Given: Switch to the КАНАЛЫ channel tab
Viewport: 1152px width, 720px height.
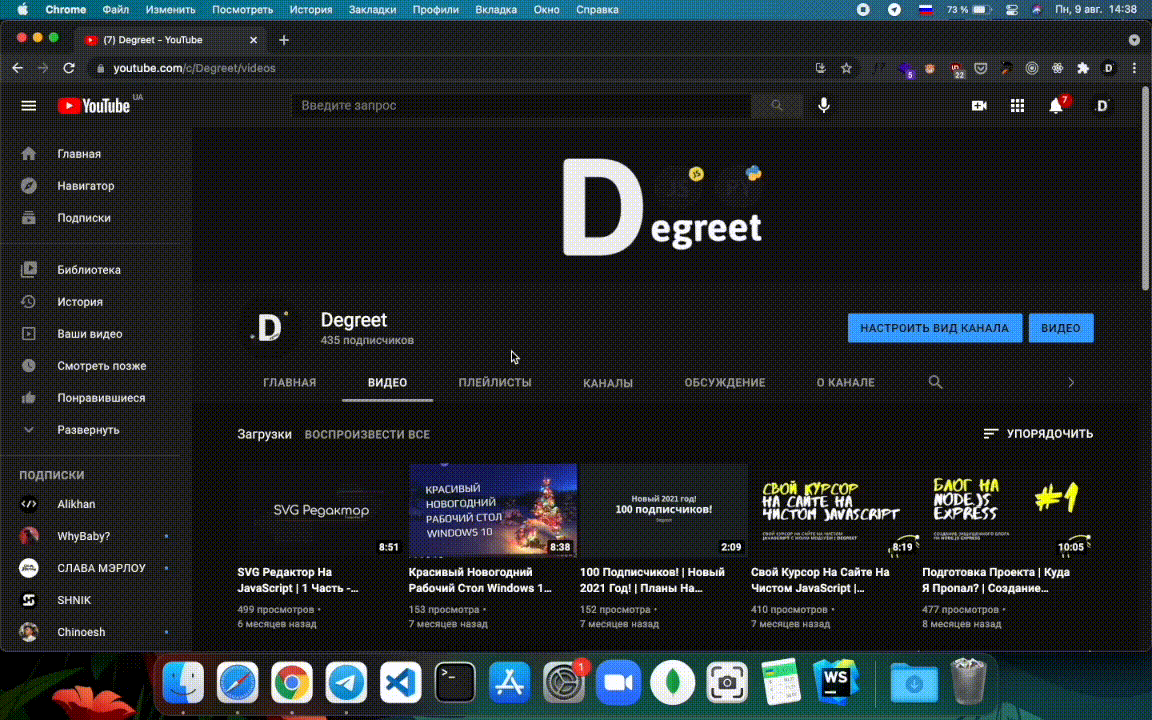Looking at the screenshot, I should pyautogui.click(x=608, y=383).
